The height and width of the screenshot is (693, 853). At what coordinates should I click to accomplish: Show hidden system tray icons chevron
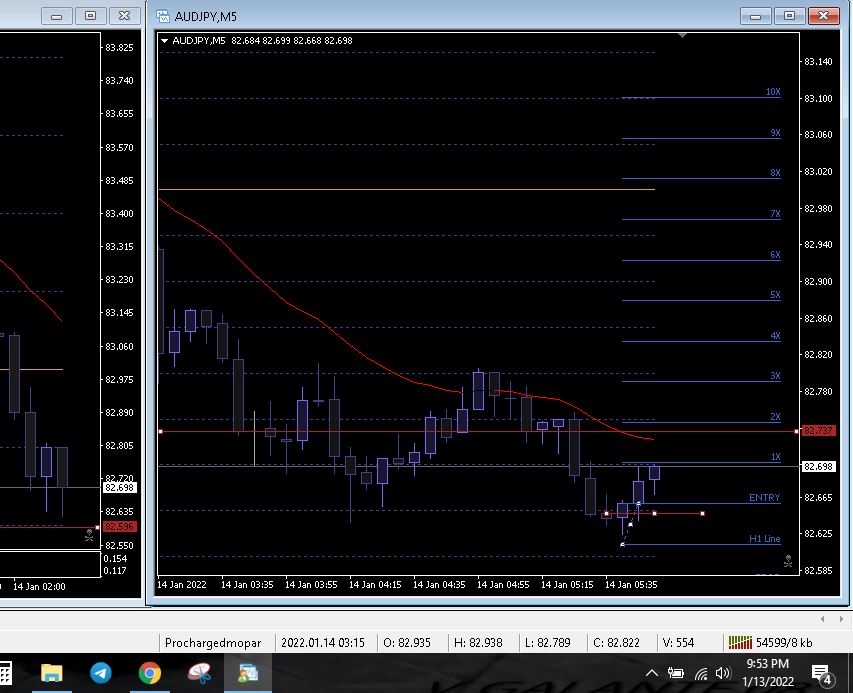(x=652, y=673)
